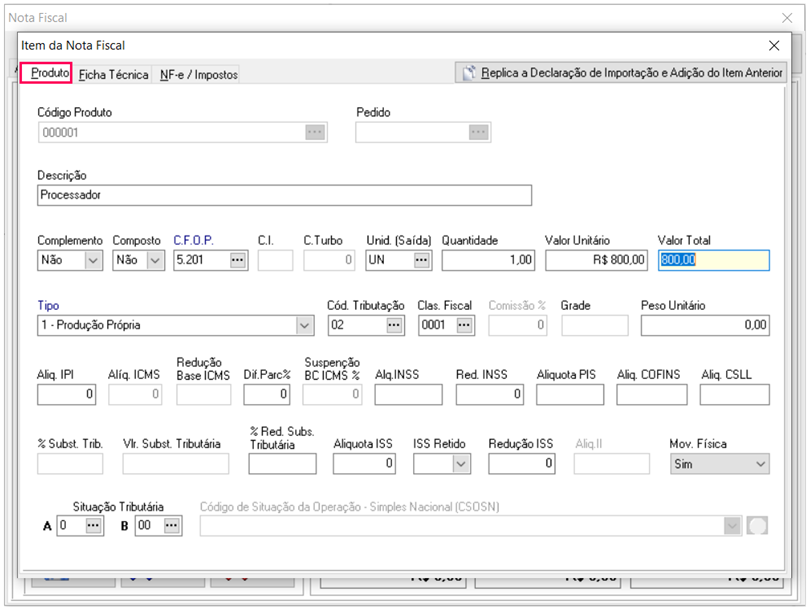Image resolution: width=810 pixels, height=609 pixels.
Task: Open the Unid. (Saída) lookup ellipsis button
Action: 422,260
